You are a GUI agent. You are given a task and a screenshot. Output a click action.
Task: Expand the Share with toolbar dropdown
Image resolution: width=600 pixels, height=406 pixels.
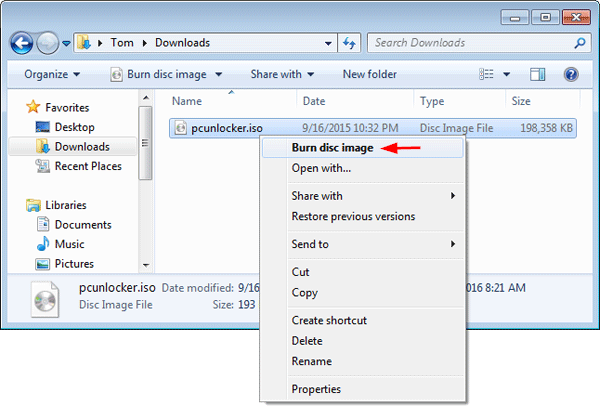tap(282, 74)
